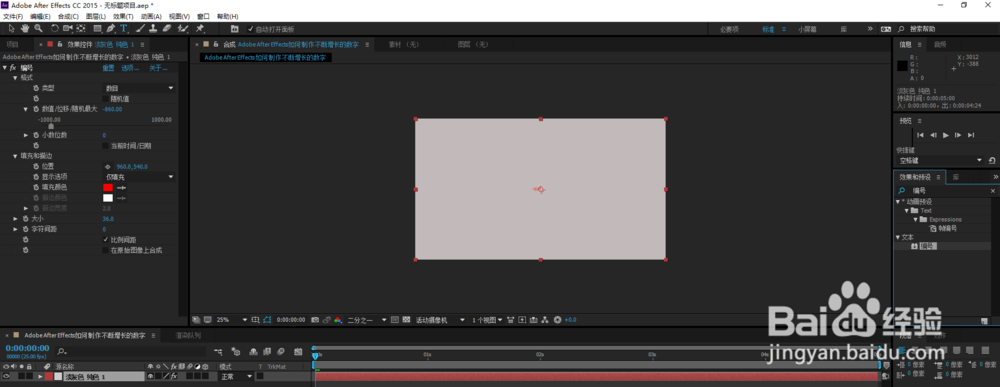This screenshot has width=1000, height=387.
Task: Select the Clone Stamp tool
Action: [153, 29]
